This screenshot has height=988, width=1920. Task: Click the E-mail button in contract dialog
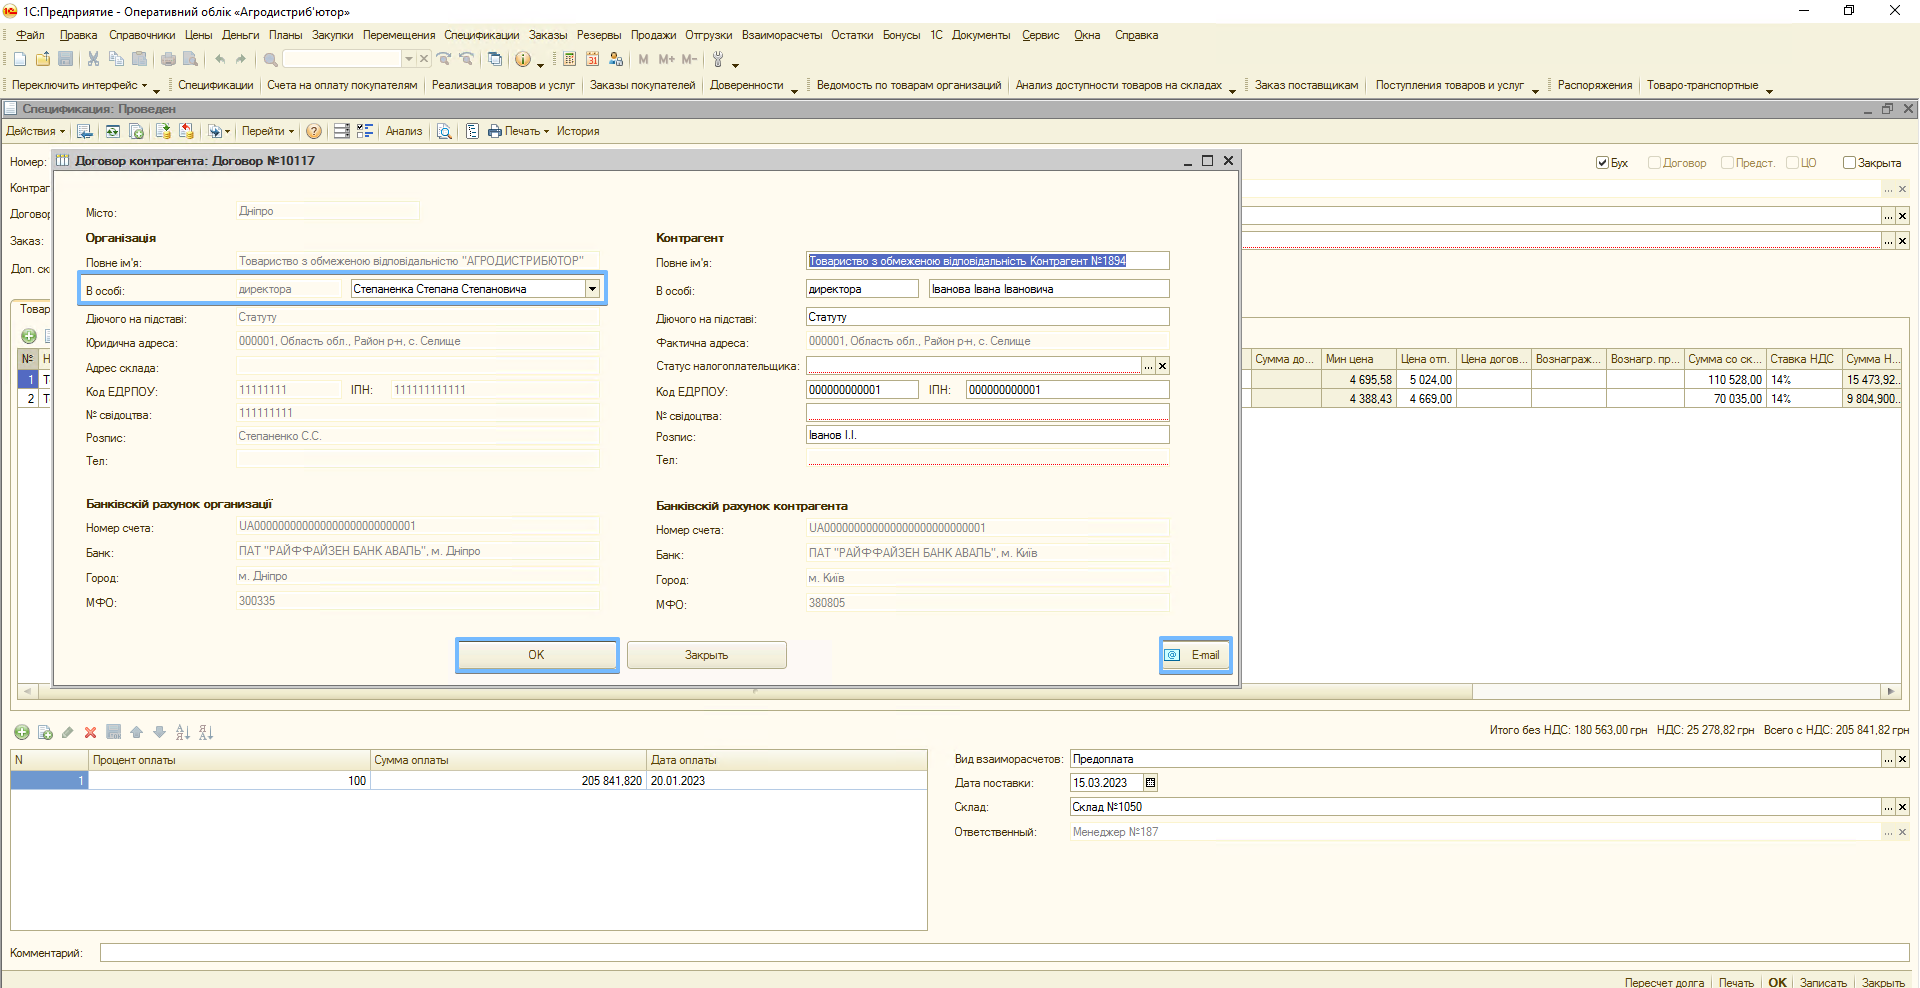[x=1196, y=656]
